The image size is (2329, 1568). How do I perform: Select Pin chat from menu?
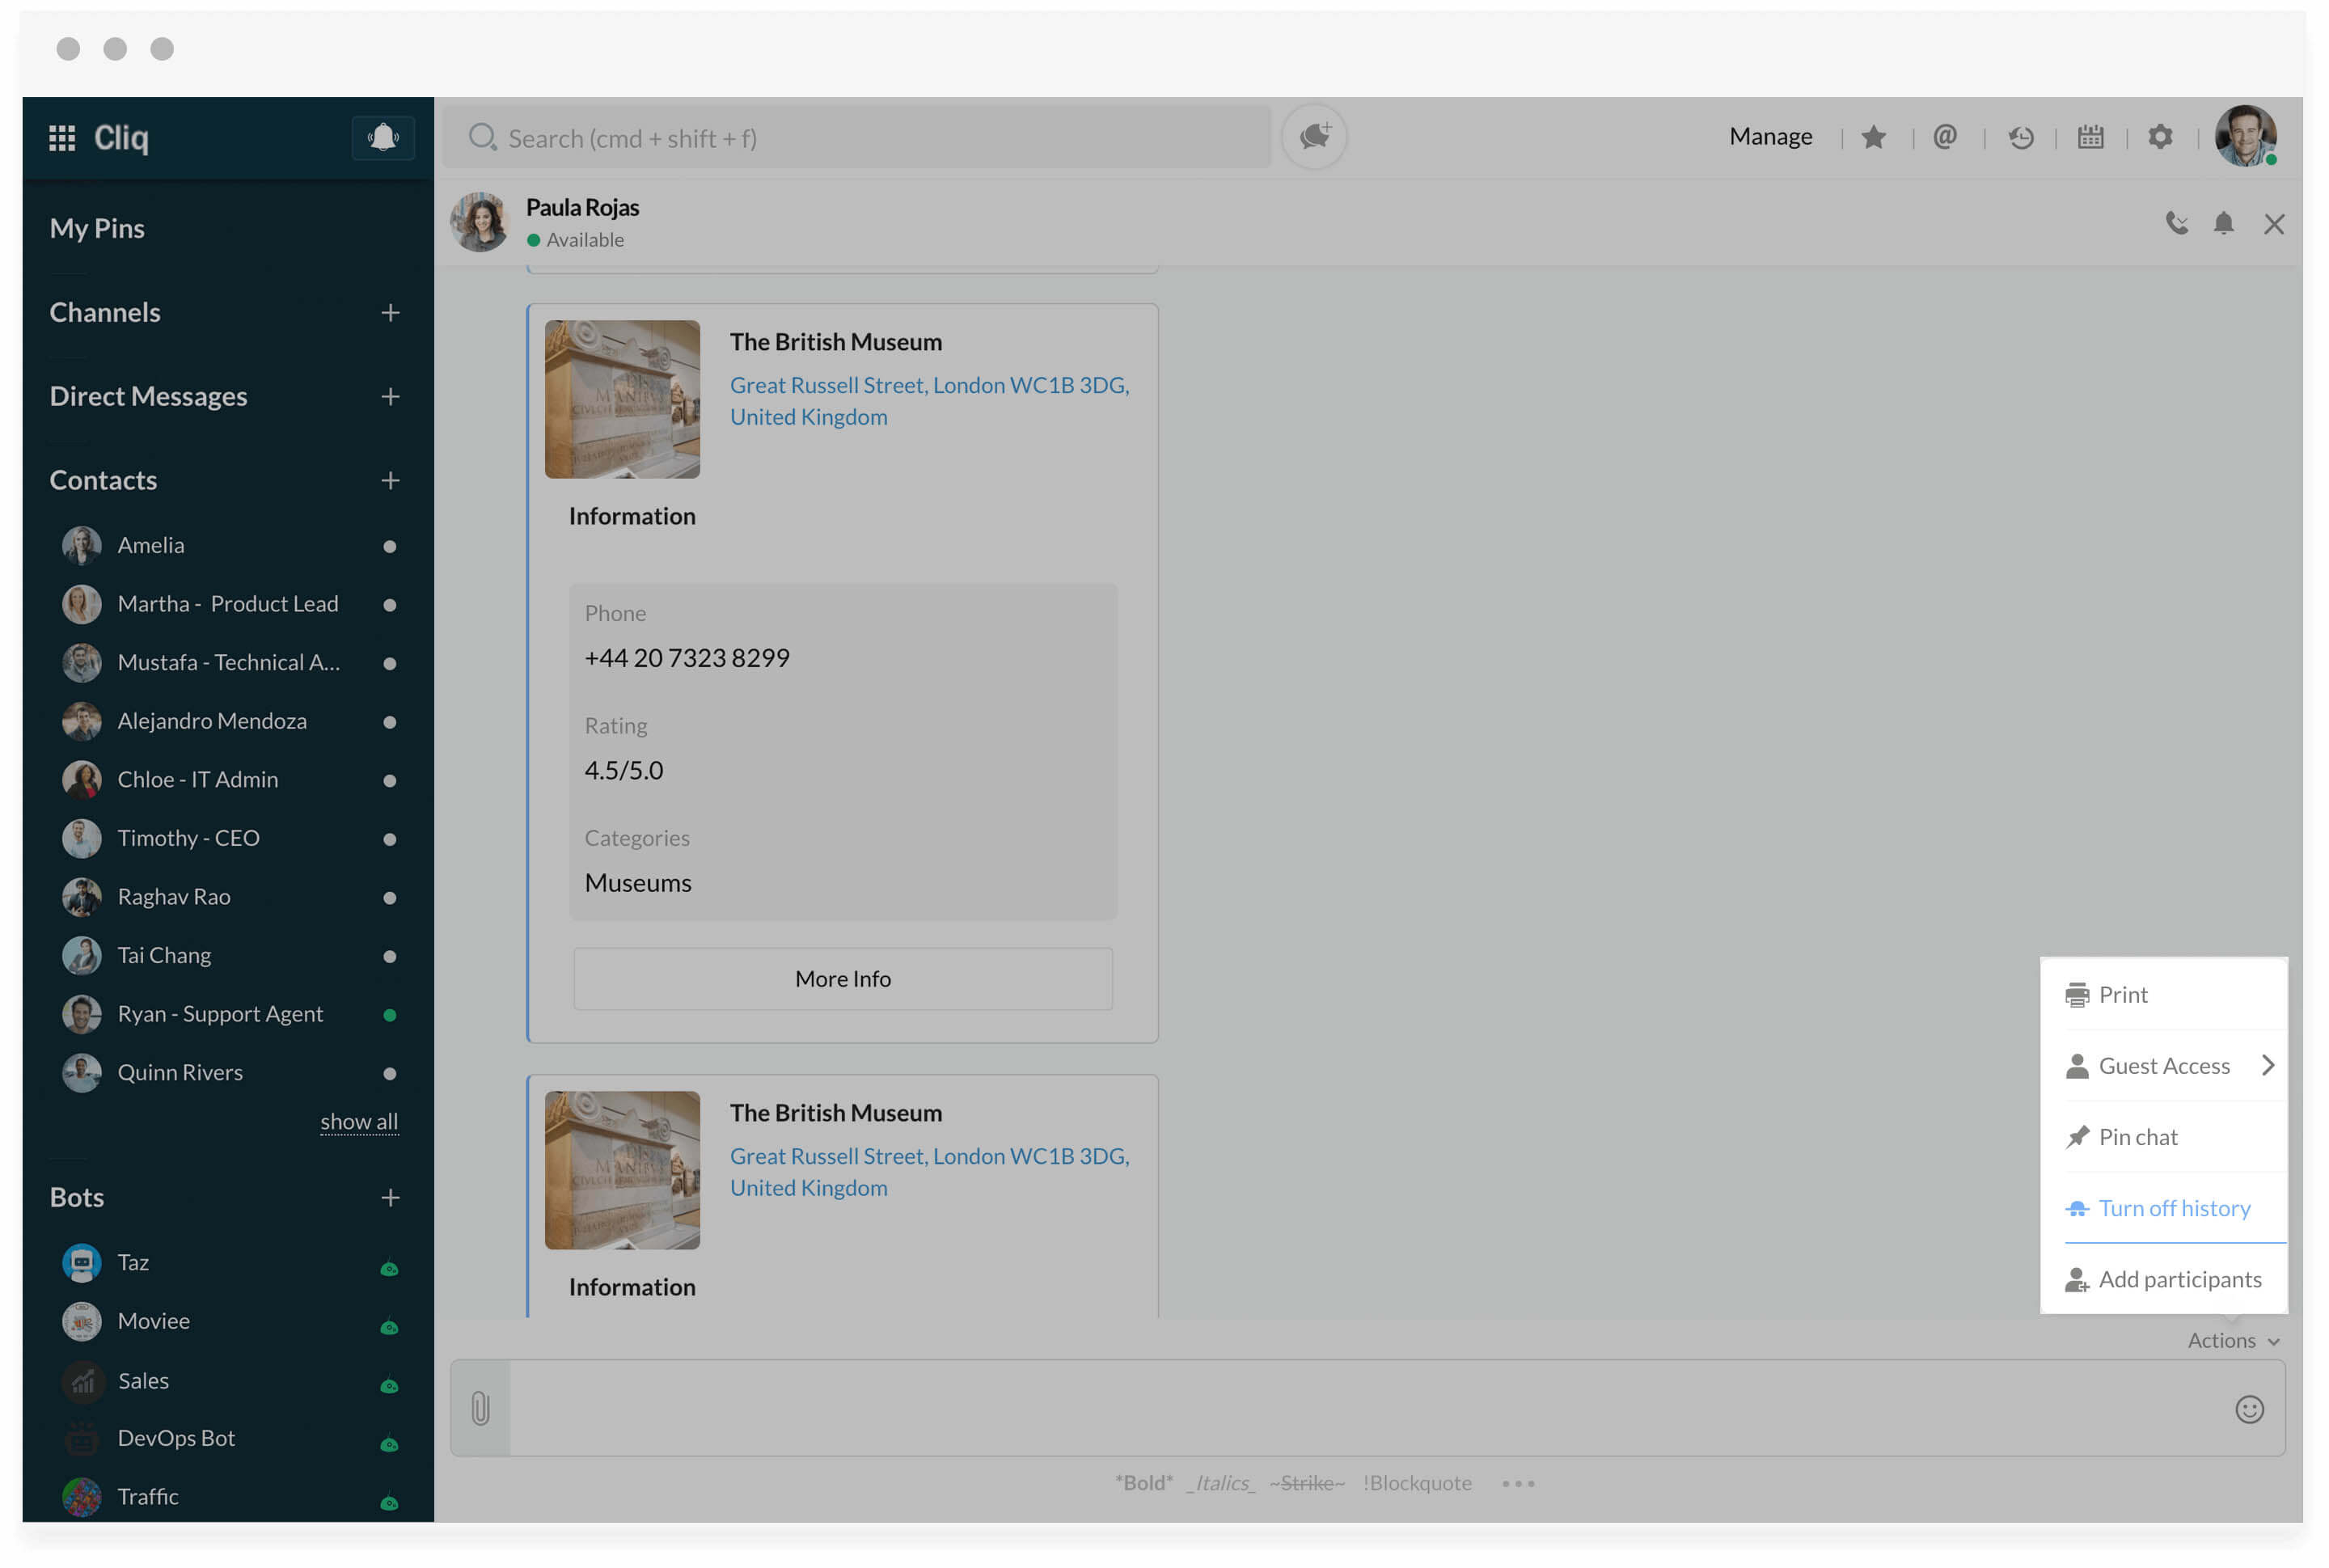(2137, 1137)
